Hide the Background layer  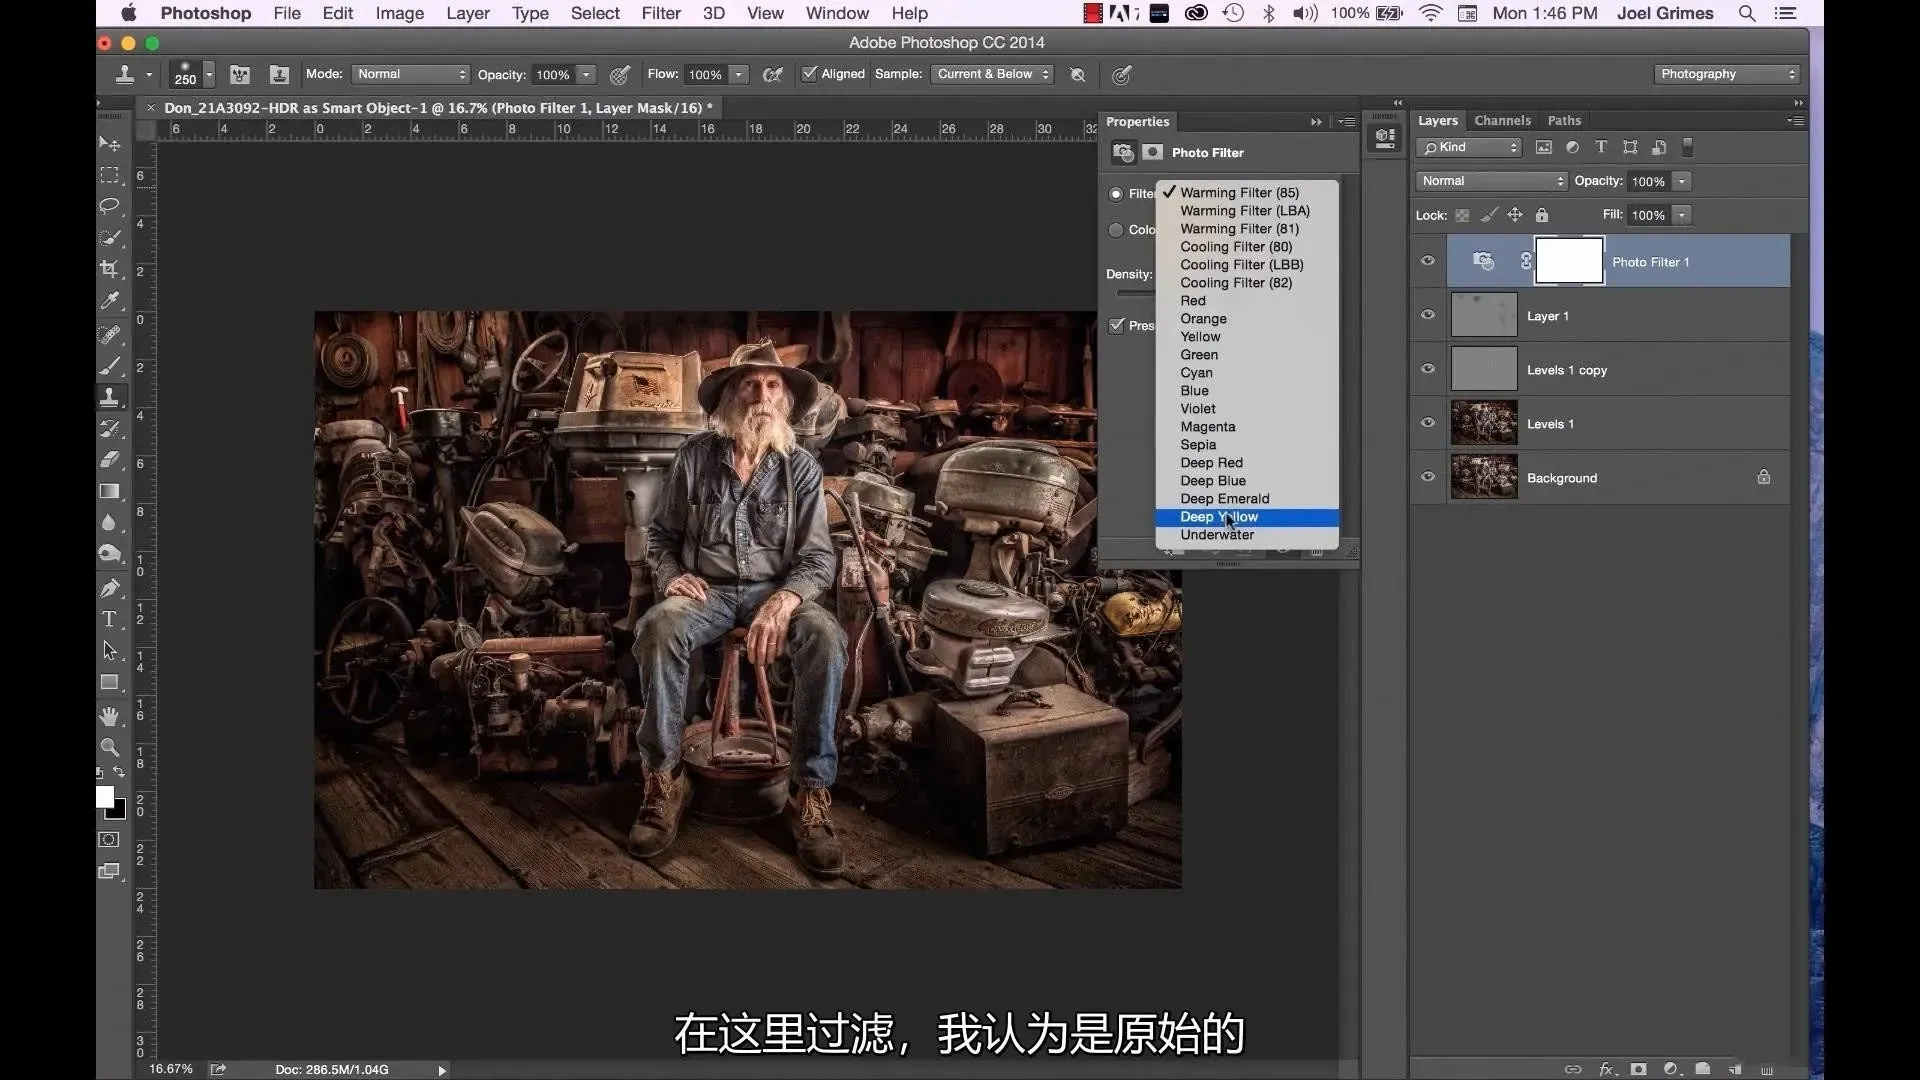point(1428,477)
